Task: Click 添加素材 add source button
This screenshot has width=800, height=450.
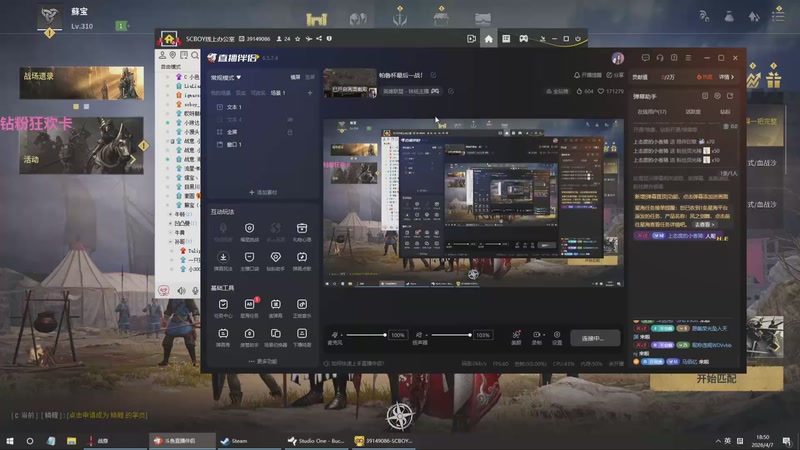Action: click(263, 192)
